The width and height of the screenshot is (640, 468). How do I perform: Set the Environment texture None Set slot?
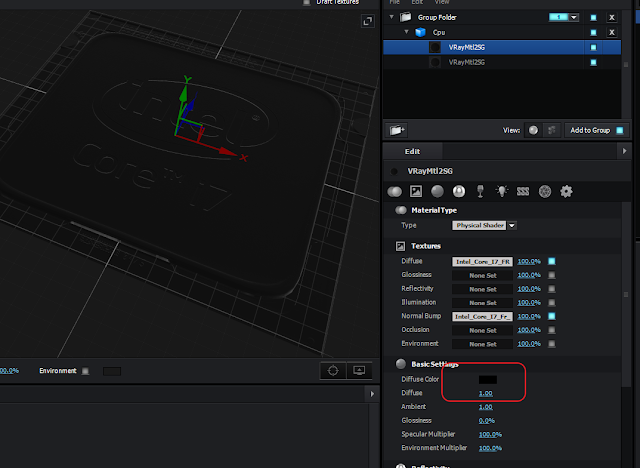pyautogui.click(x=482, y=344)
